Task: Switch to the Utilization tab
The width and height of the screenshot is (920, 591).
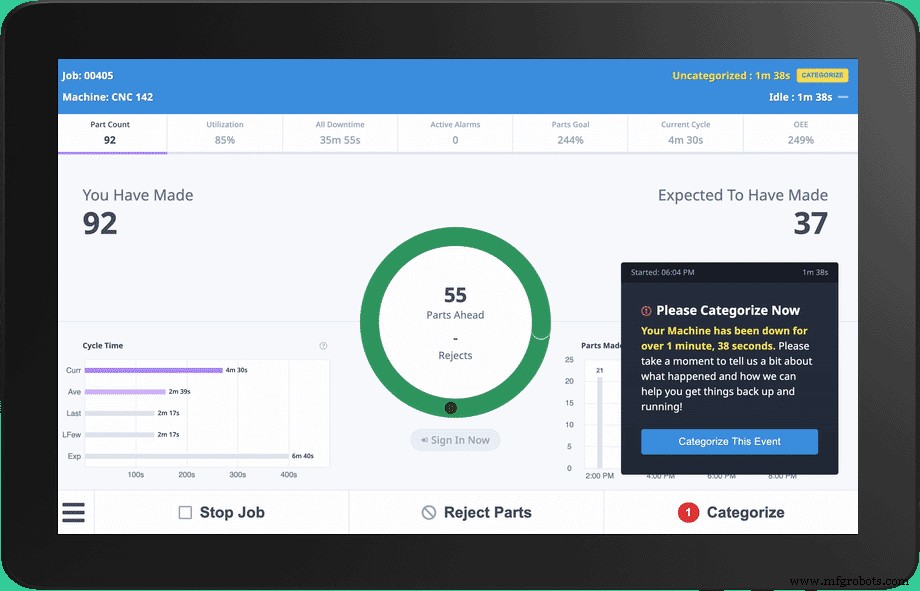Action: (x=225, y=133)
